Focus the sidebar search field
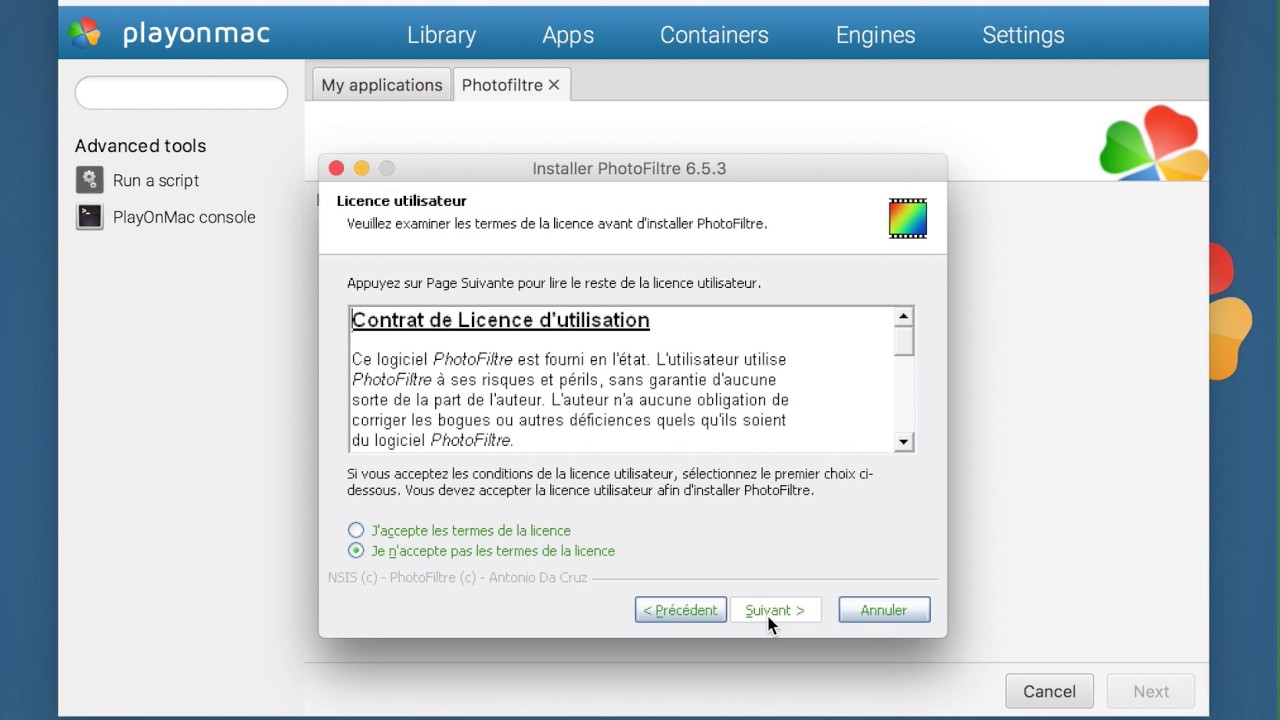 [x=181, y=93]
